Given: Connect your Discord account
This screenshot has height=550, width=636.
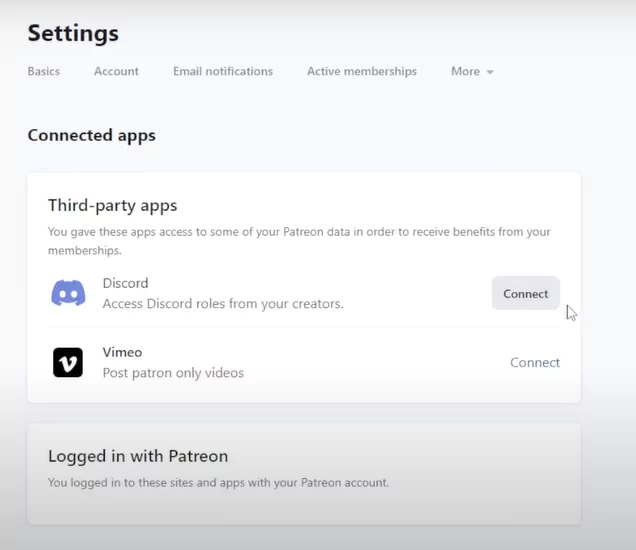Looking at the screenshot, I should 526,293.
